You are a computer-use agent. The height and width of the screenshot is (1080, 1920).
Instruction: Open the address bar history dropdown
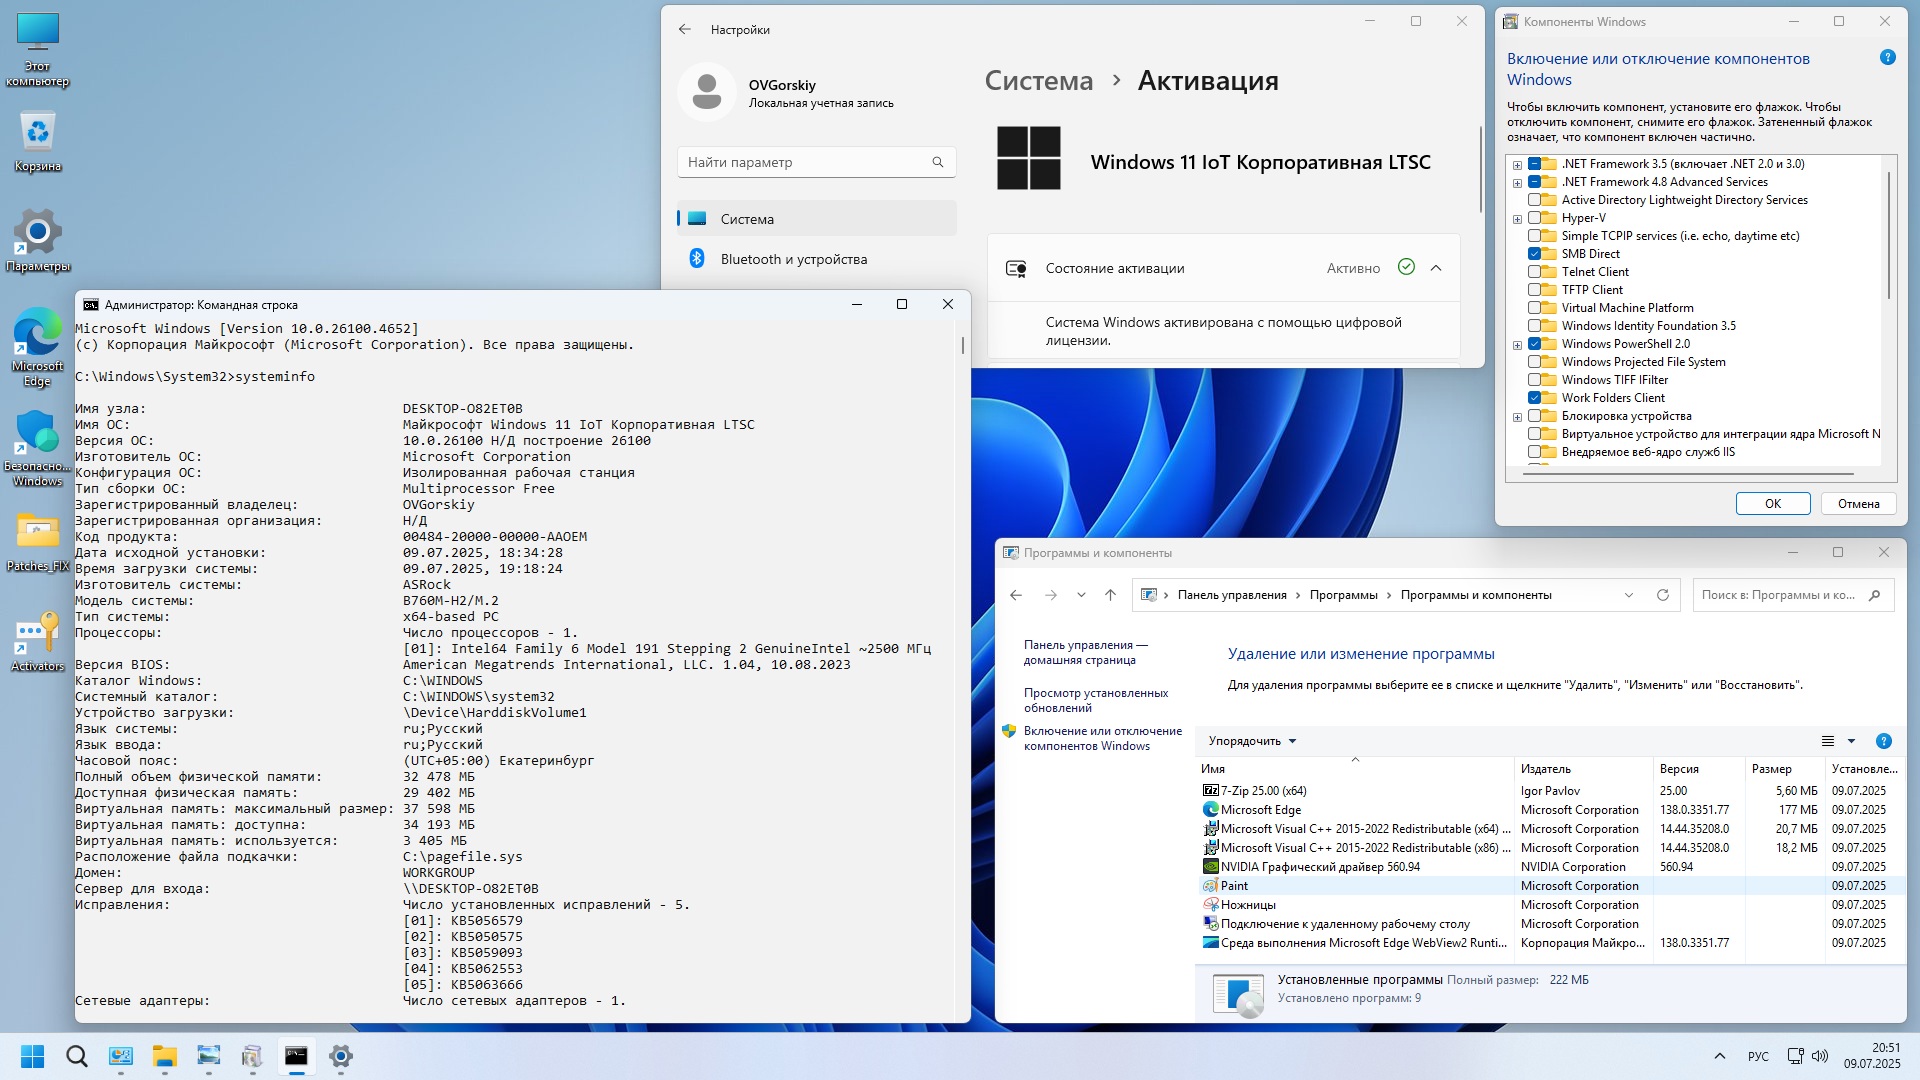[x=1629, y=595]
